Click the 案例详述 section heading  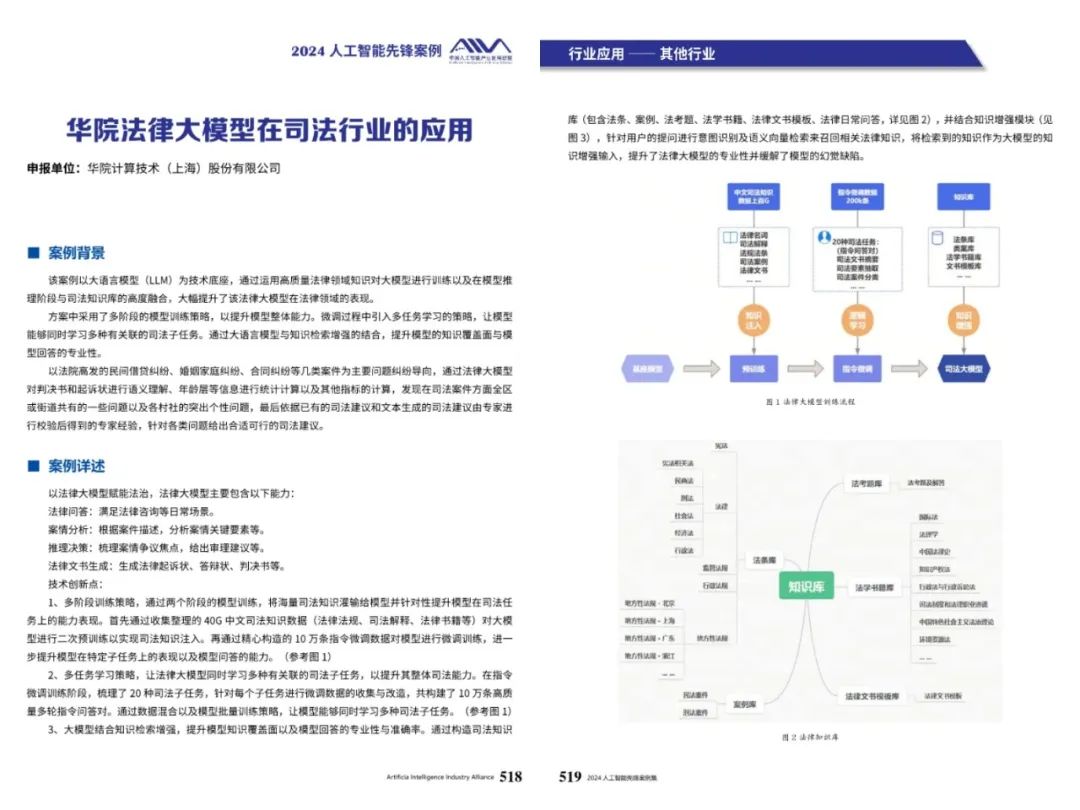click(x=76, y=466)
